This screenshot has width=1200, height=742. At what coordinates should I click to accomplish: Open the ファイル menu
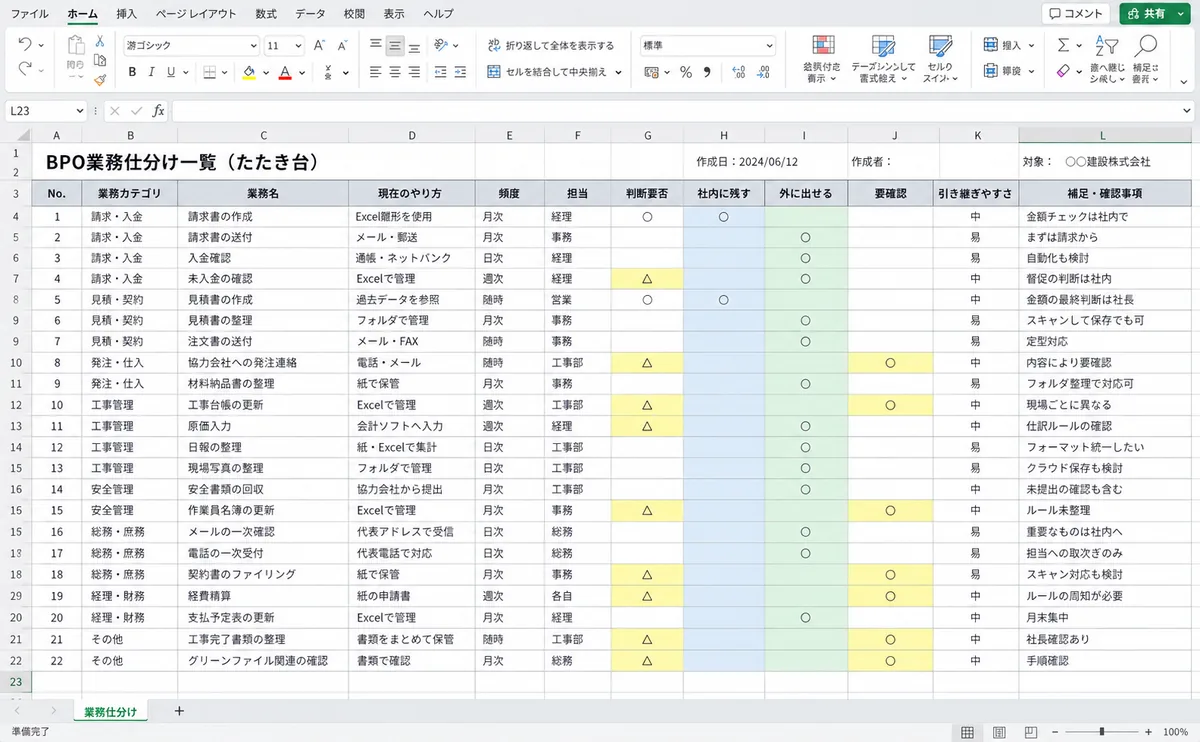29,14
